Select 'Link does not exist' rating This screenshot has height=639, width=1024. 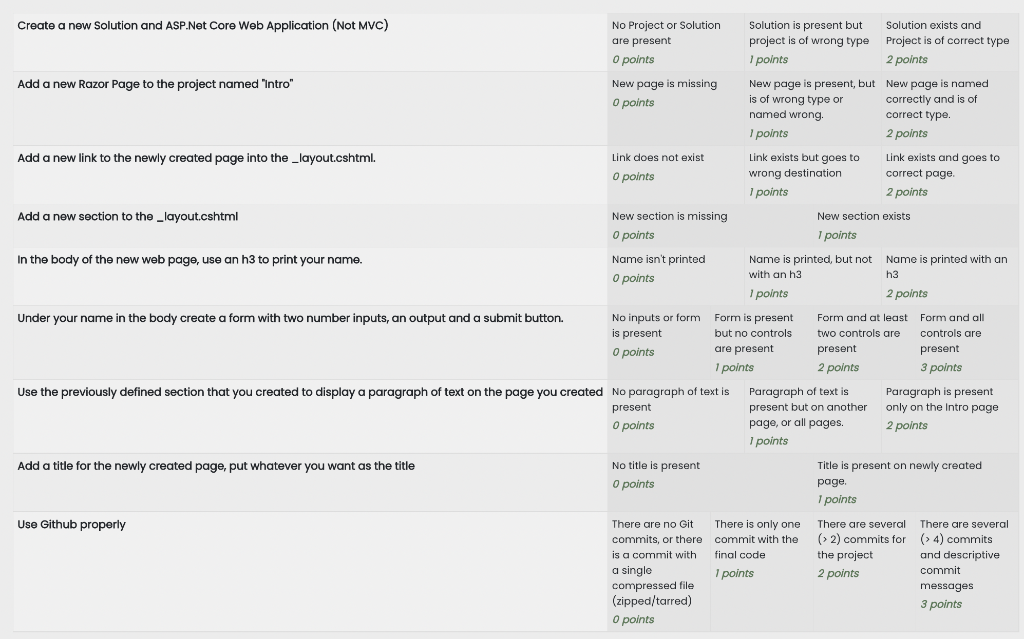pos(675,175)
